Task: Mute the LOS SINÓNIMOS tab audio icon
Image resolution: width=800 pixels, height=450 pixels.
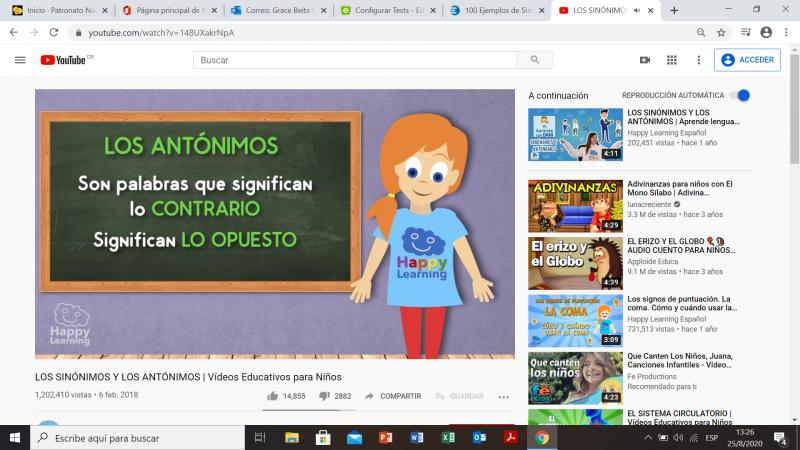Action: click(x=637, y=10)
